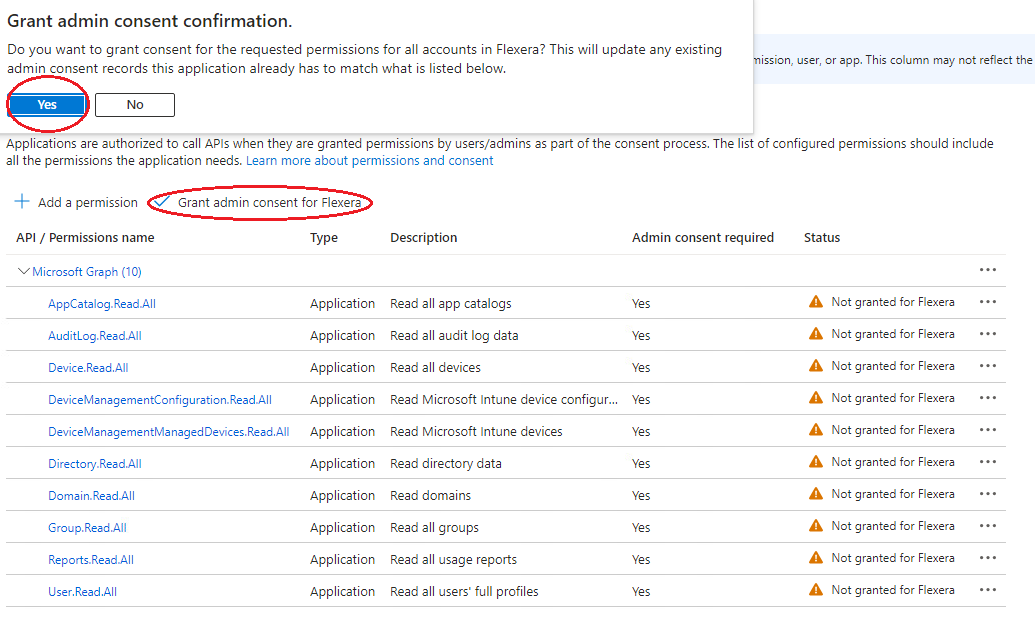Open ellipsis menu for Reports.Read.All row
The height and width of the screenshot is (619, 1035).
988,558
